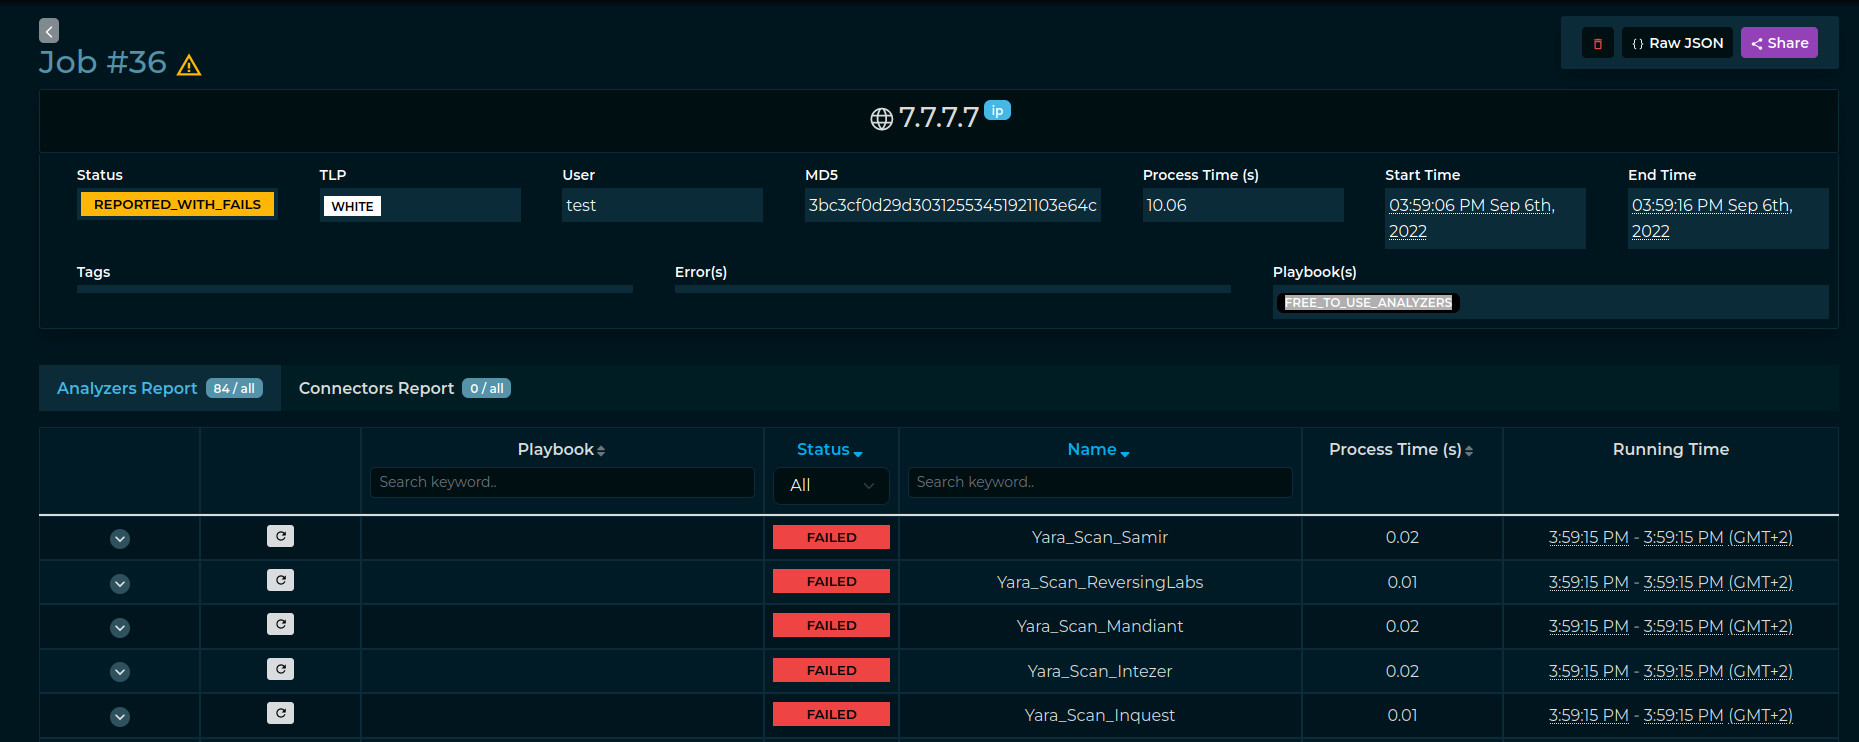Screen dimensions: 1859x742
Task: Click the running time for Yara_Scan_Inquest
Action: [x=1671, y=715]
